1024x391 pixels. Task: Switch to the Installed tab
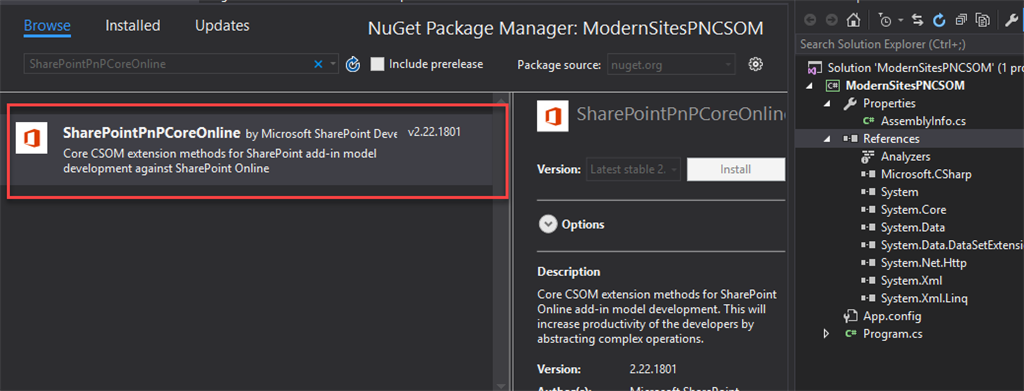point(133,26)
